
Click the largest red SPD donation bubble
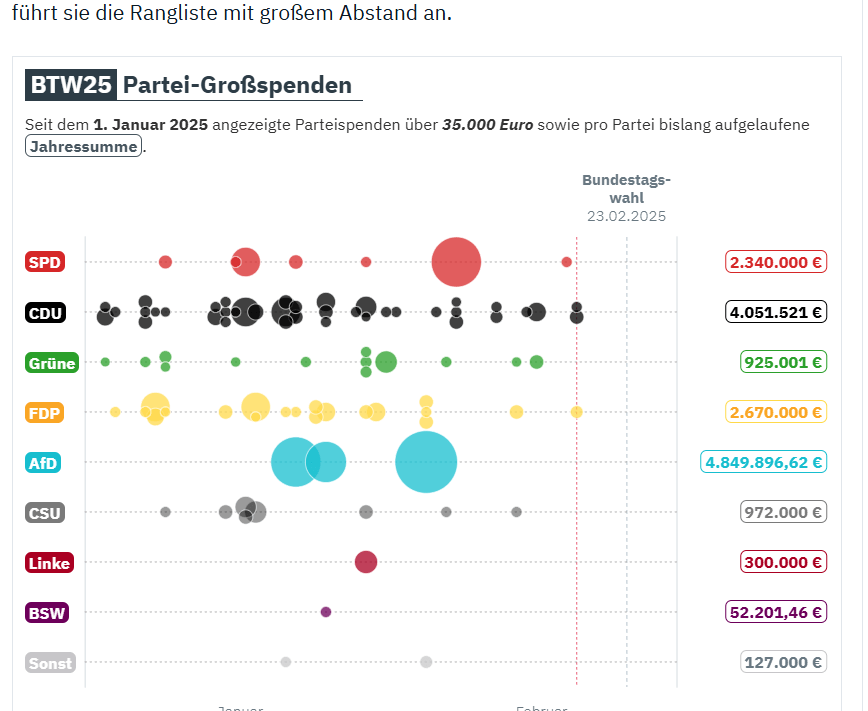(x=456, y=262)
